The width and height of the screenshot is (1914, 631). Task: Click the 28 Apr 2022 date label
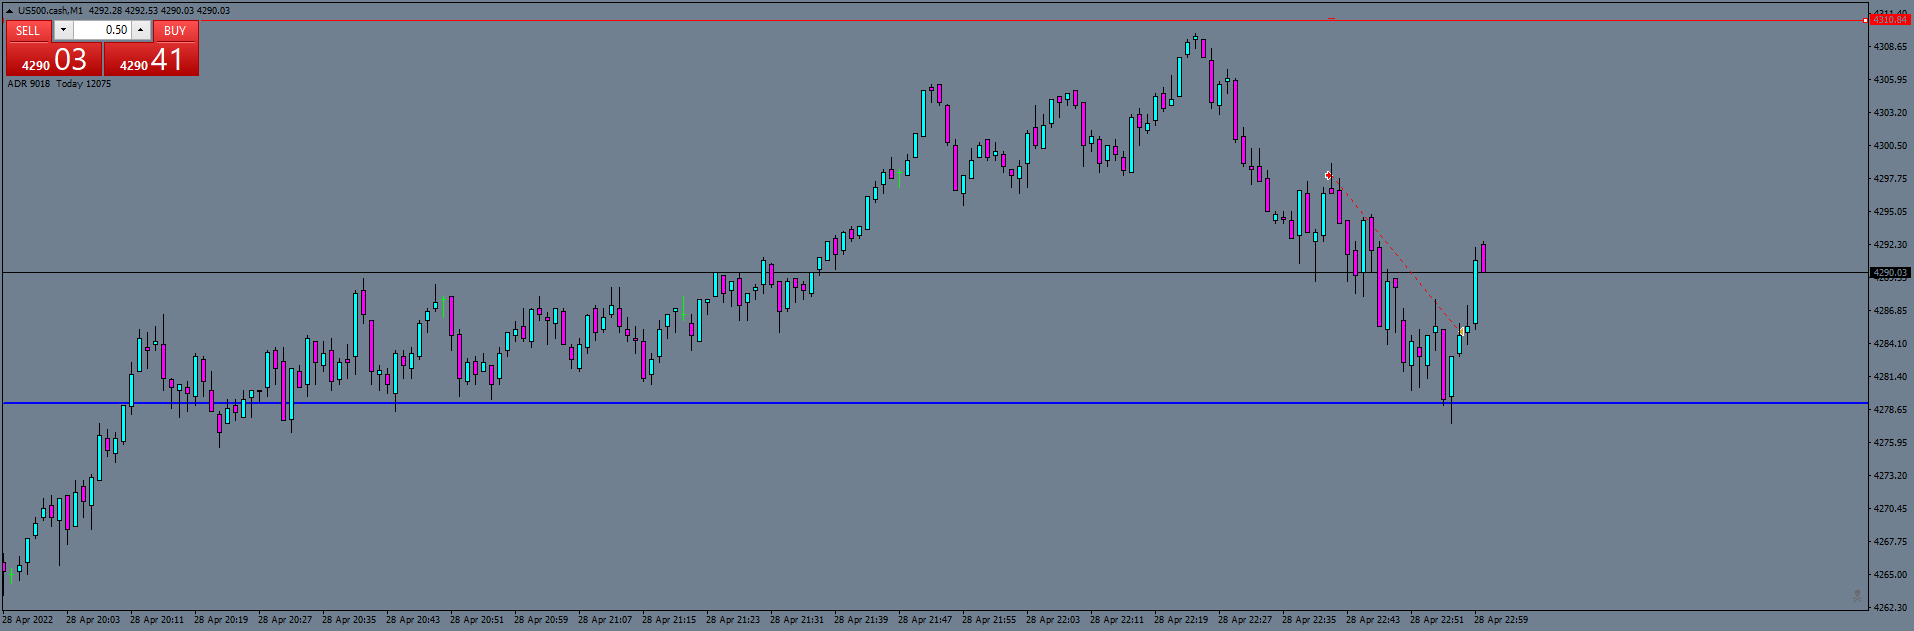pyautogui.click(x=28, y=620)
